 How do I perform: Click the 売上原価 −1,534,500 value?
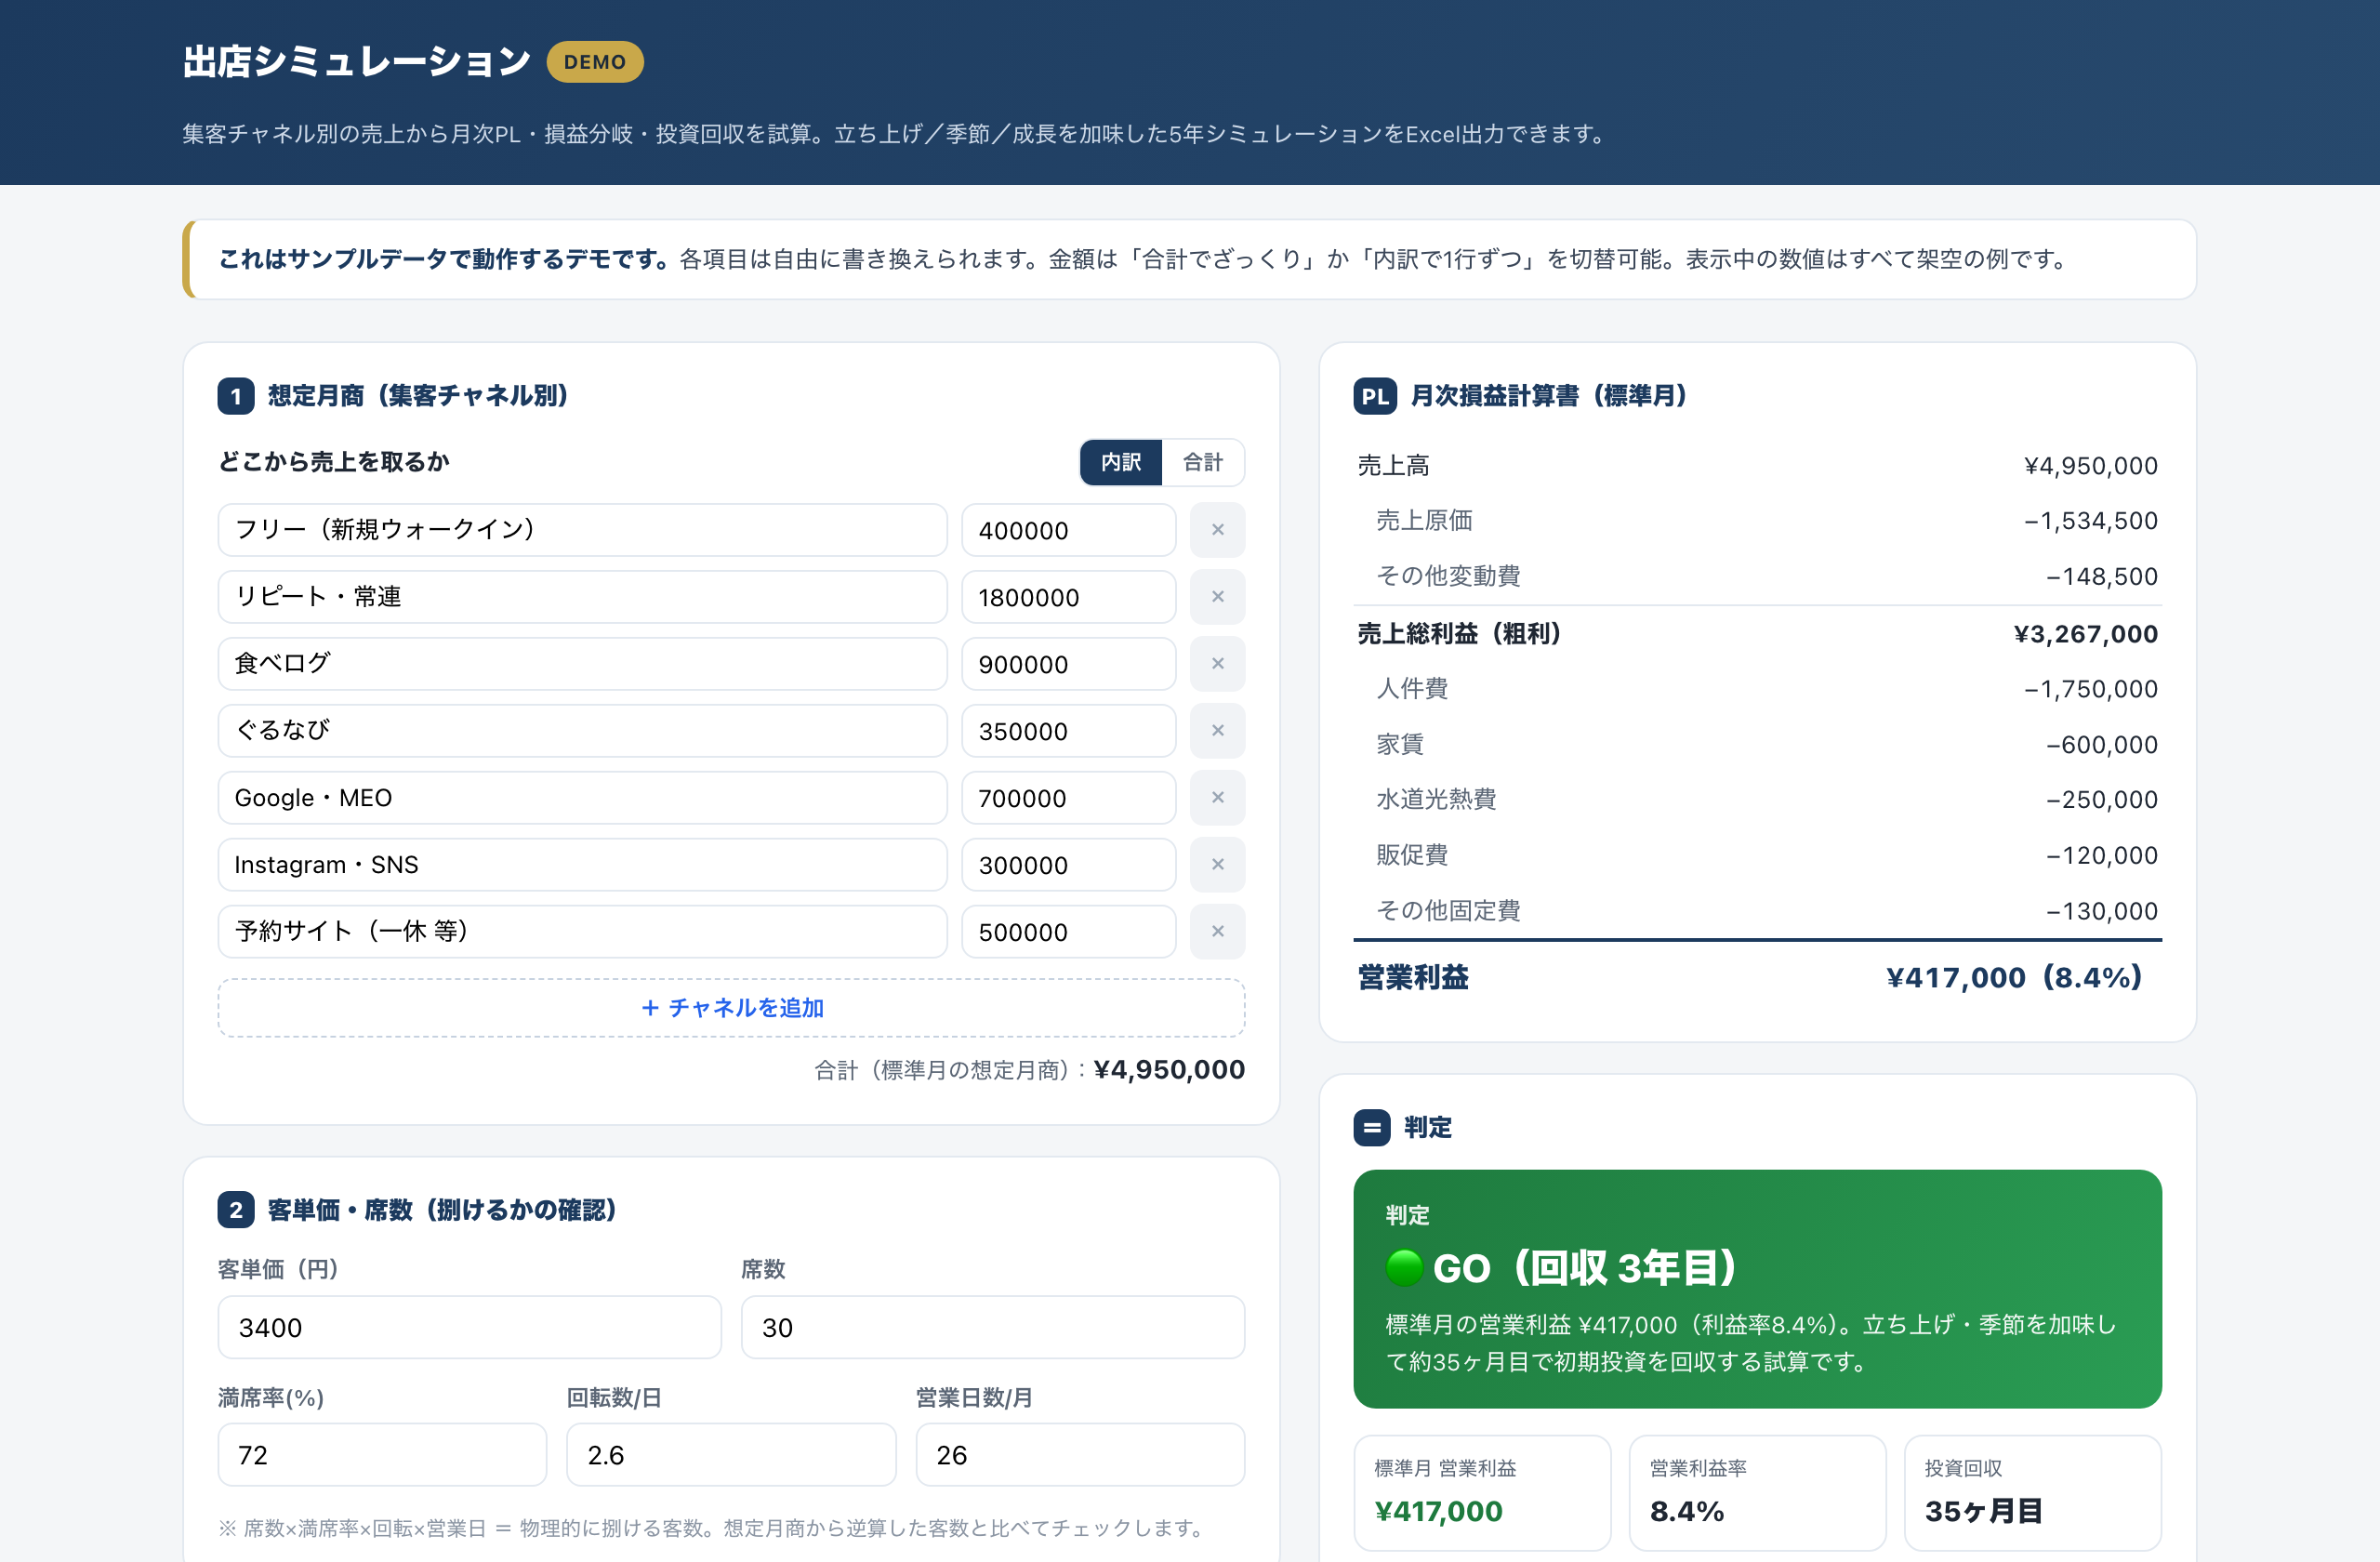point(2091,521)
